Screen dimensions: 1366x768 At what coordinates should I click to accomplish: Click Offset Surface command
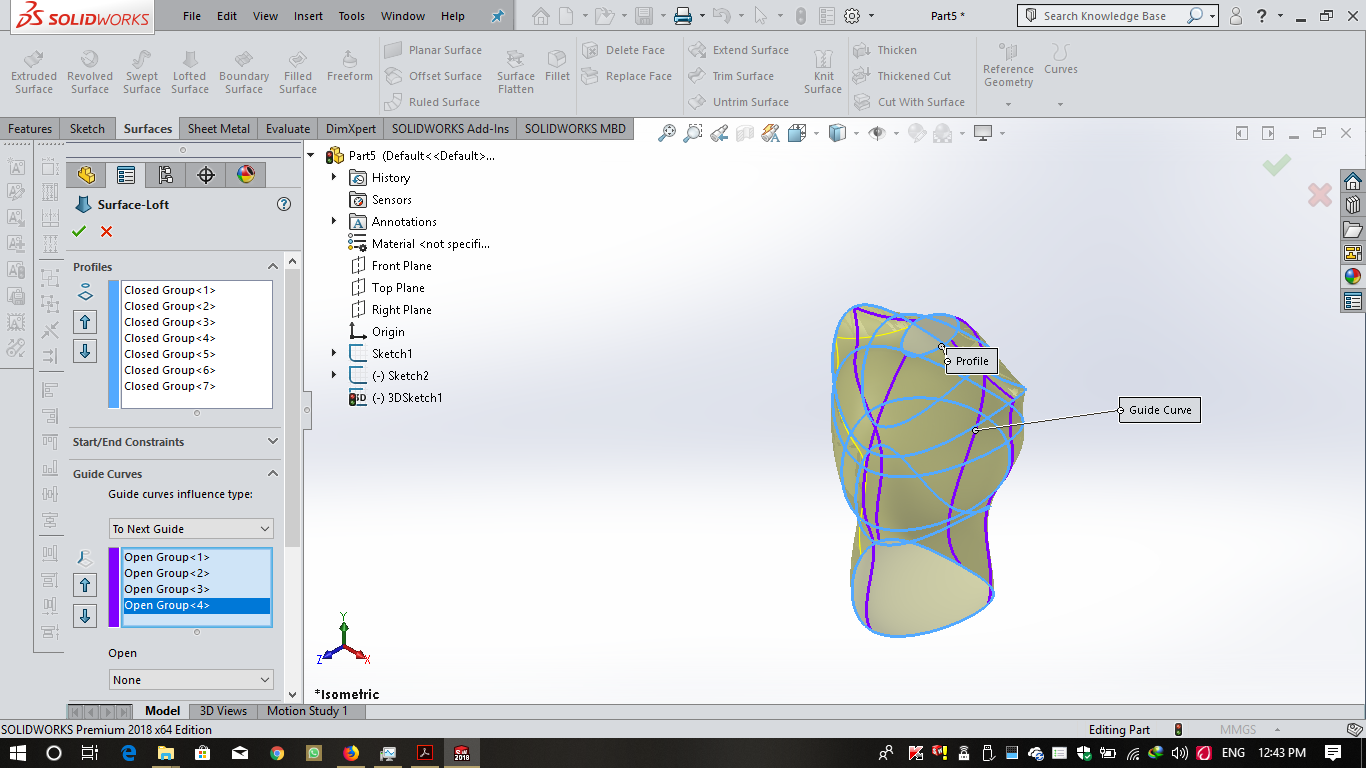coord(433,76)
